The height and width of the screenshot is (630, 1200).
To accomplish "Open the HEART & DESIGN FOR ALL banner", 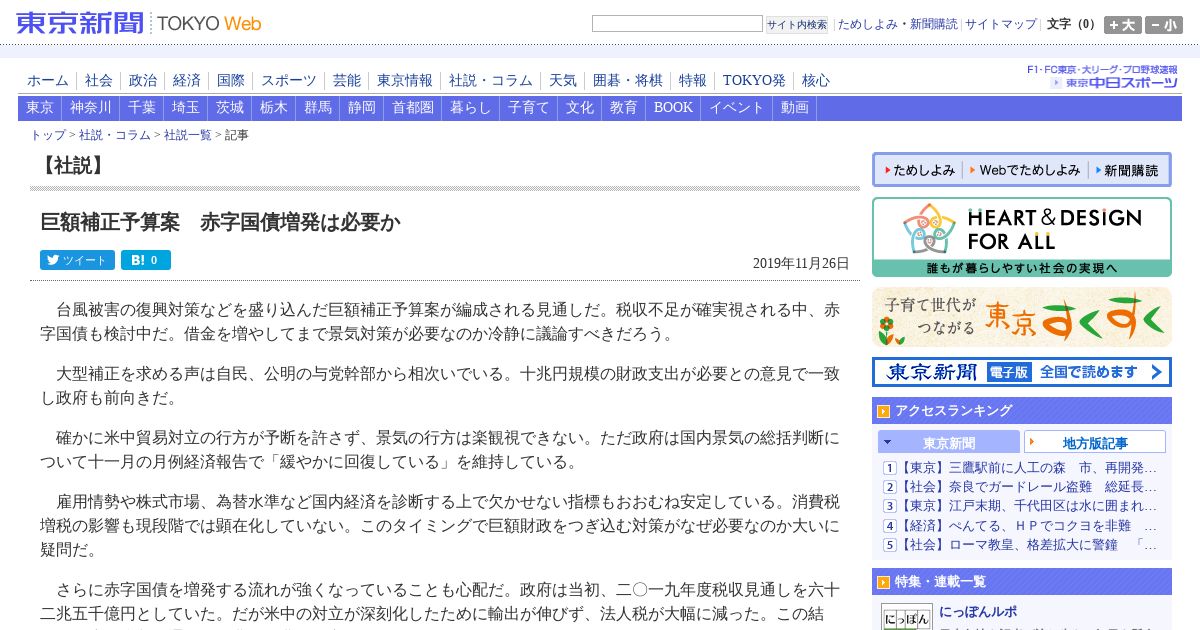I will [1022, 237].
